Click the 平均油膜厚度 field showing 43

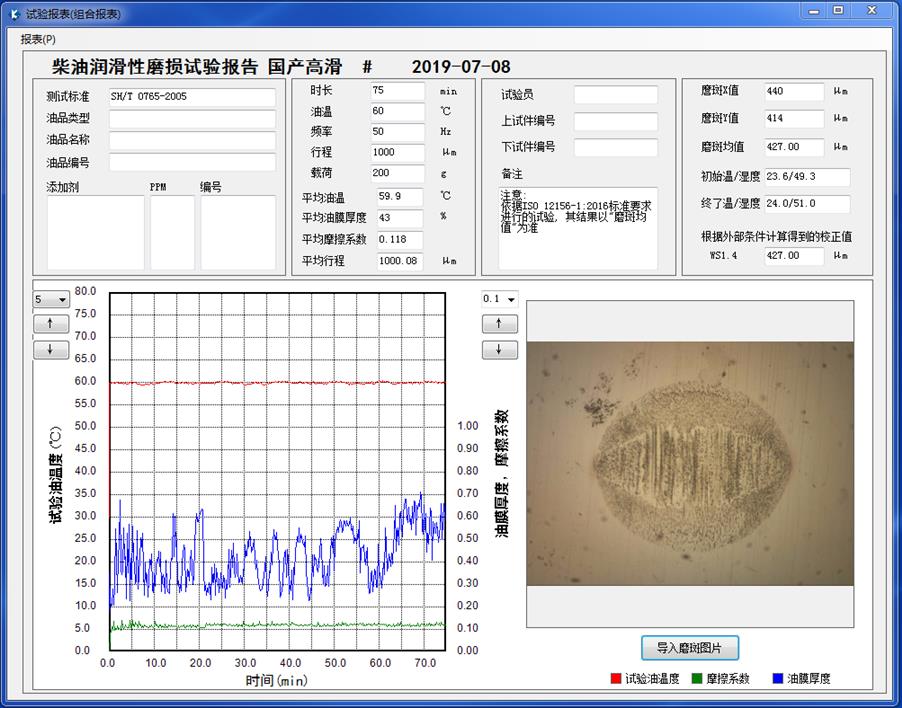[x=400, y=218]
